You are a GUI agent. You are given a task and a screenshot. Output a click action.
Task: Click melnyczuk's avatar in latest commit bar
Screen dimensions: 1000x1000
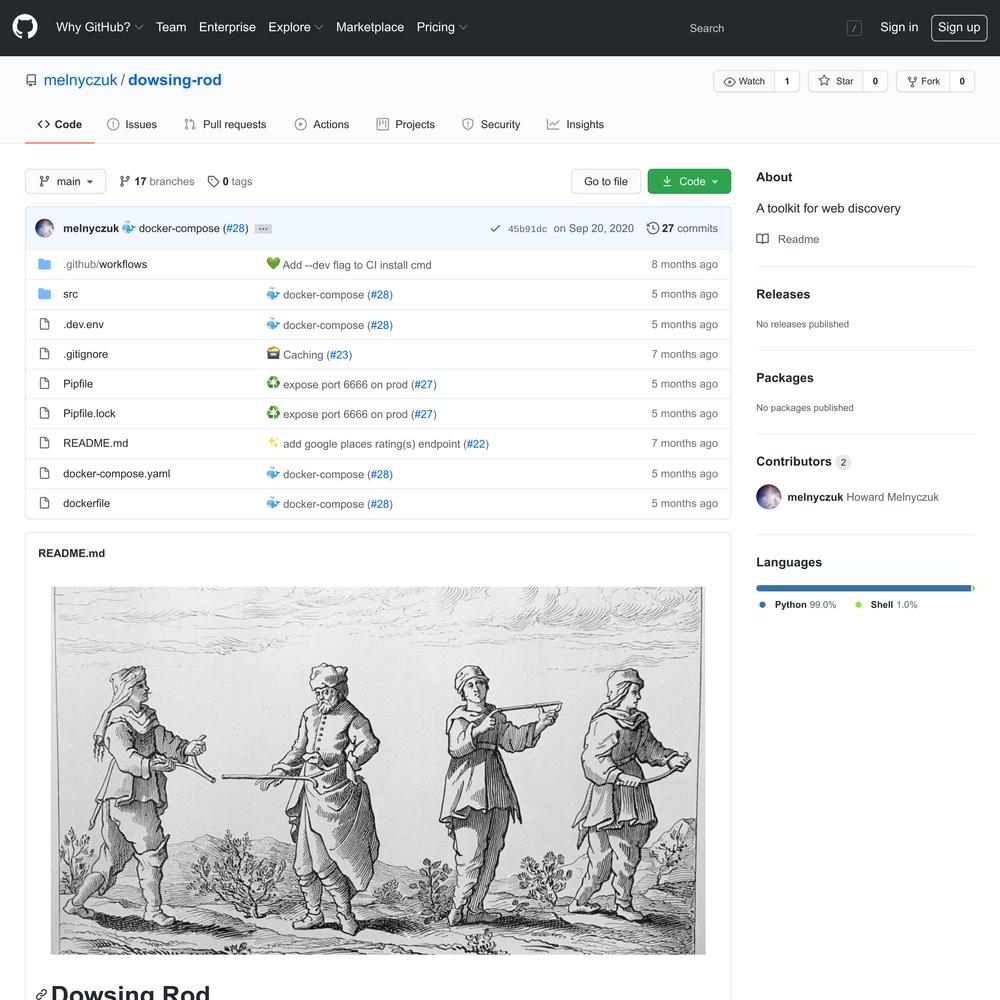pyautogui.click(x=45, y=228)
